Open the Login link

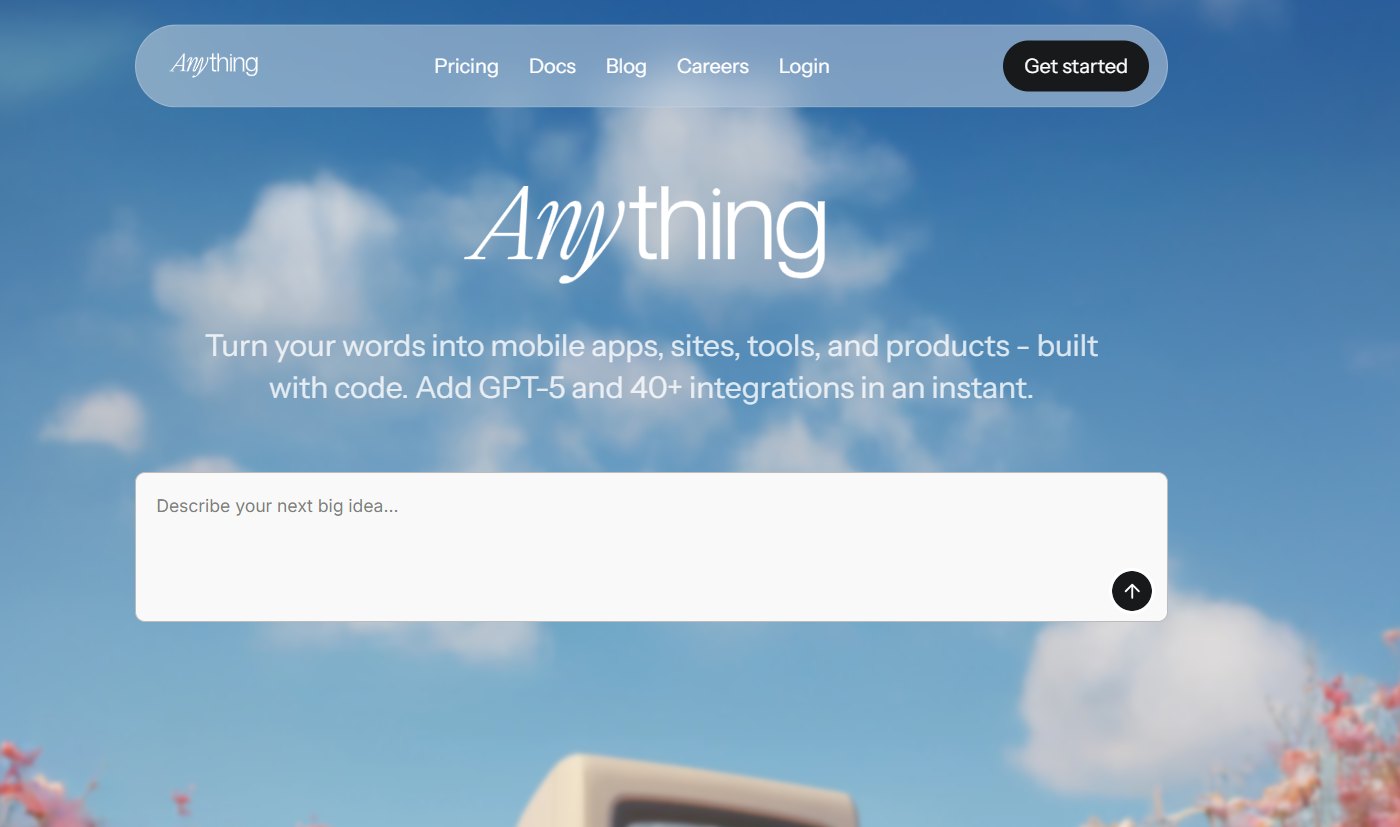804,66
